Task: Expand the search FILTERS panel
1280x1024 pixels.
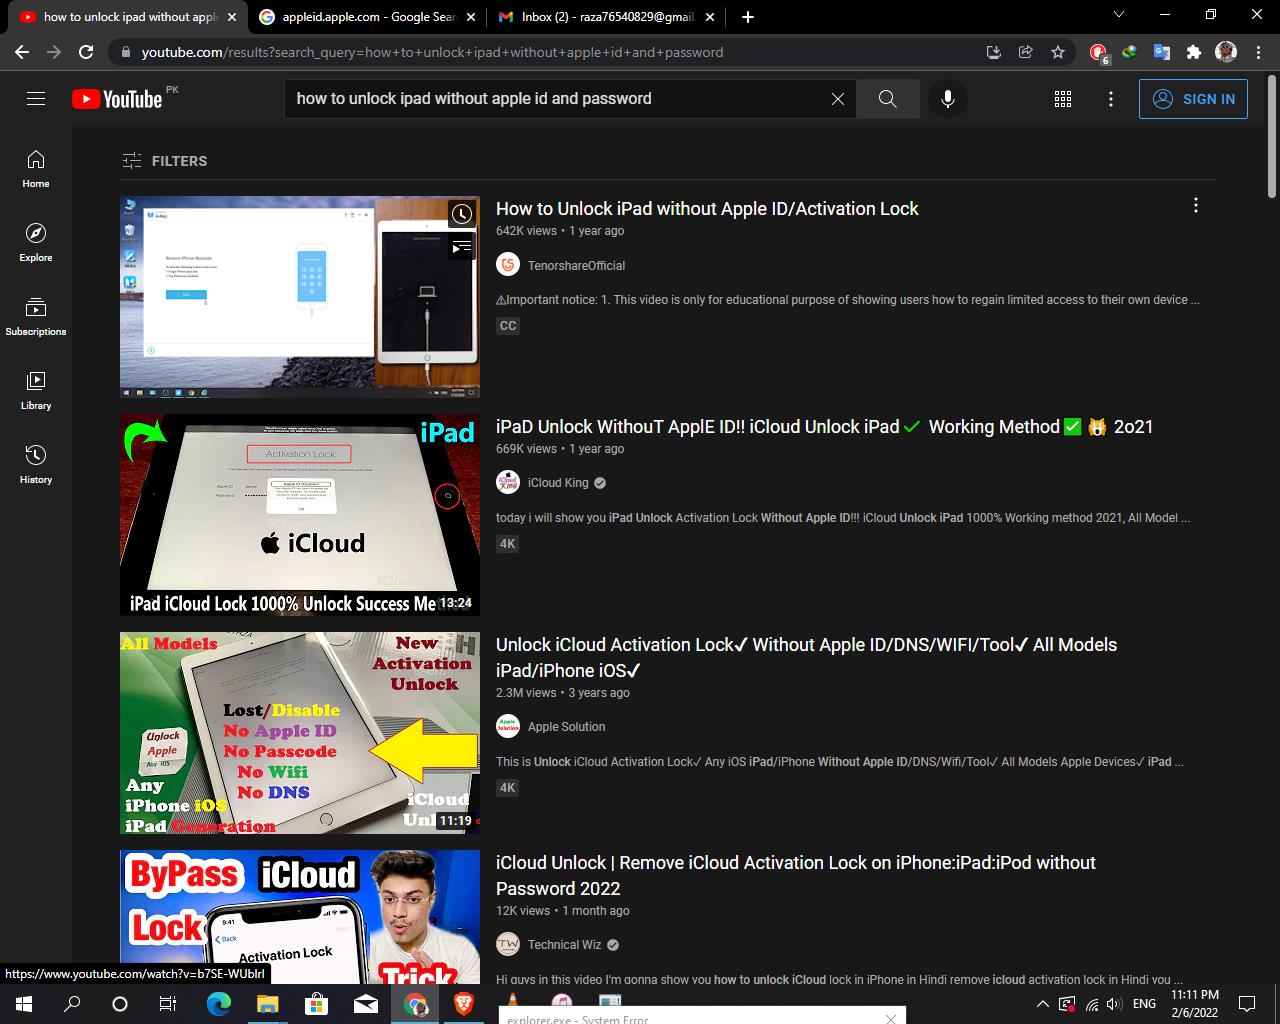Action: (165, 161)
